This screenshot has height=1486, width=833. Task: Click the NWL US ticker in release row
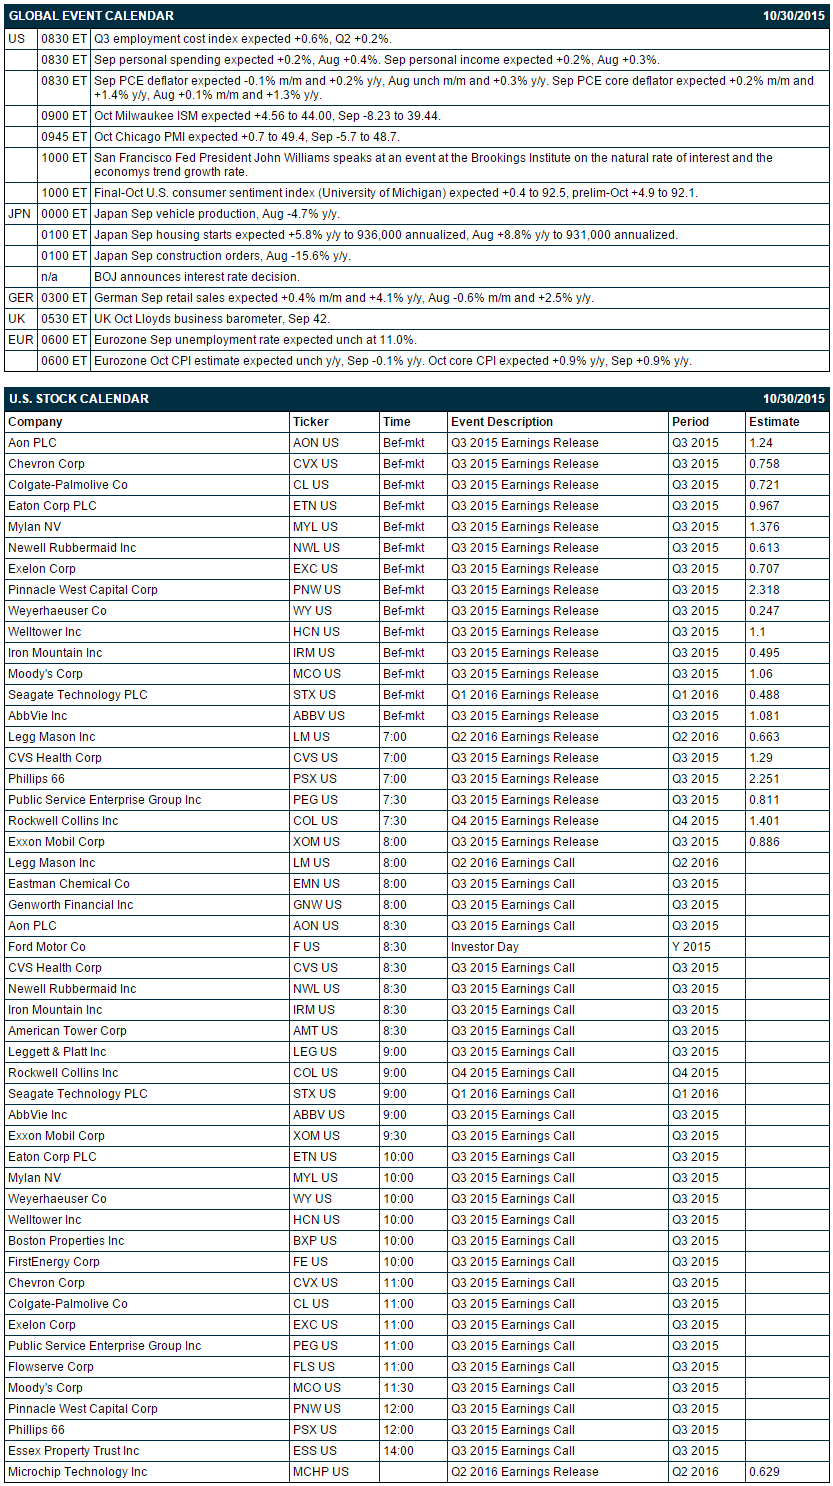tap(316, 548)
